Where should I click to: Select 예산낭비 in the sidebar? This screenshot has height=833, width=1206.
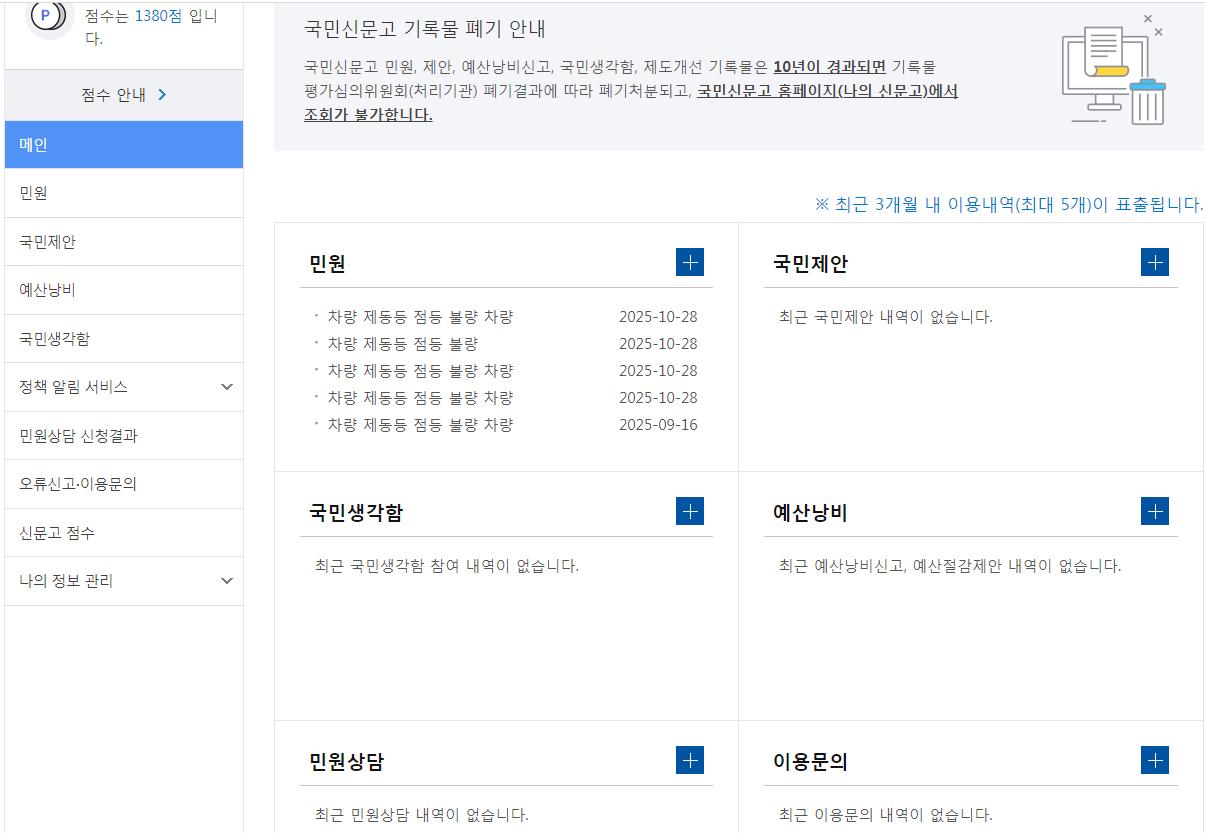[x=124, y=290]
